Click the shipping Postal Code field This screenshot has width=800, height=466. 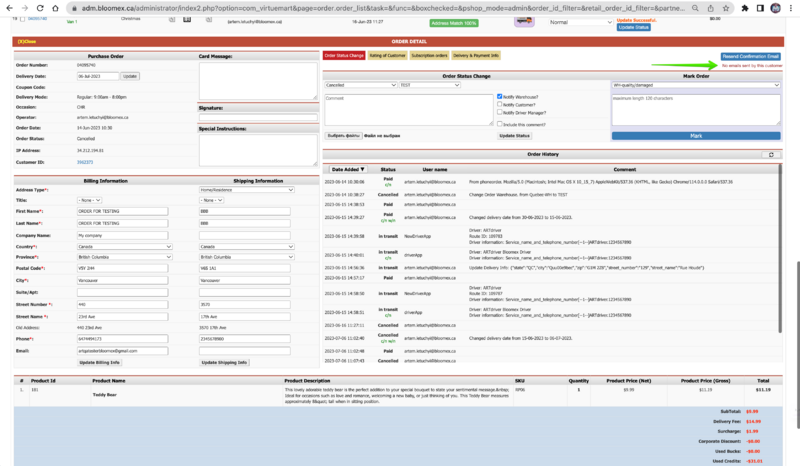tap(245, 268)
